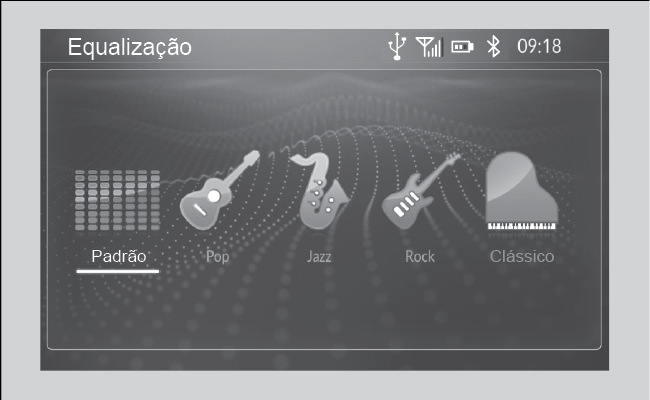This screenshot has height=400, width=650.
Task: Select the Rock electric guitar icon
Action: pos(421,191)
